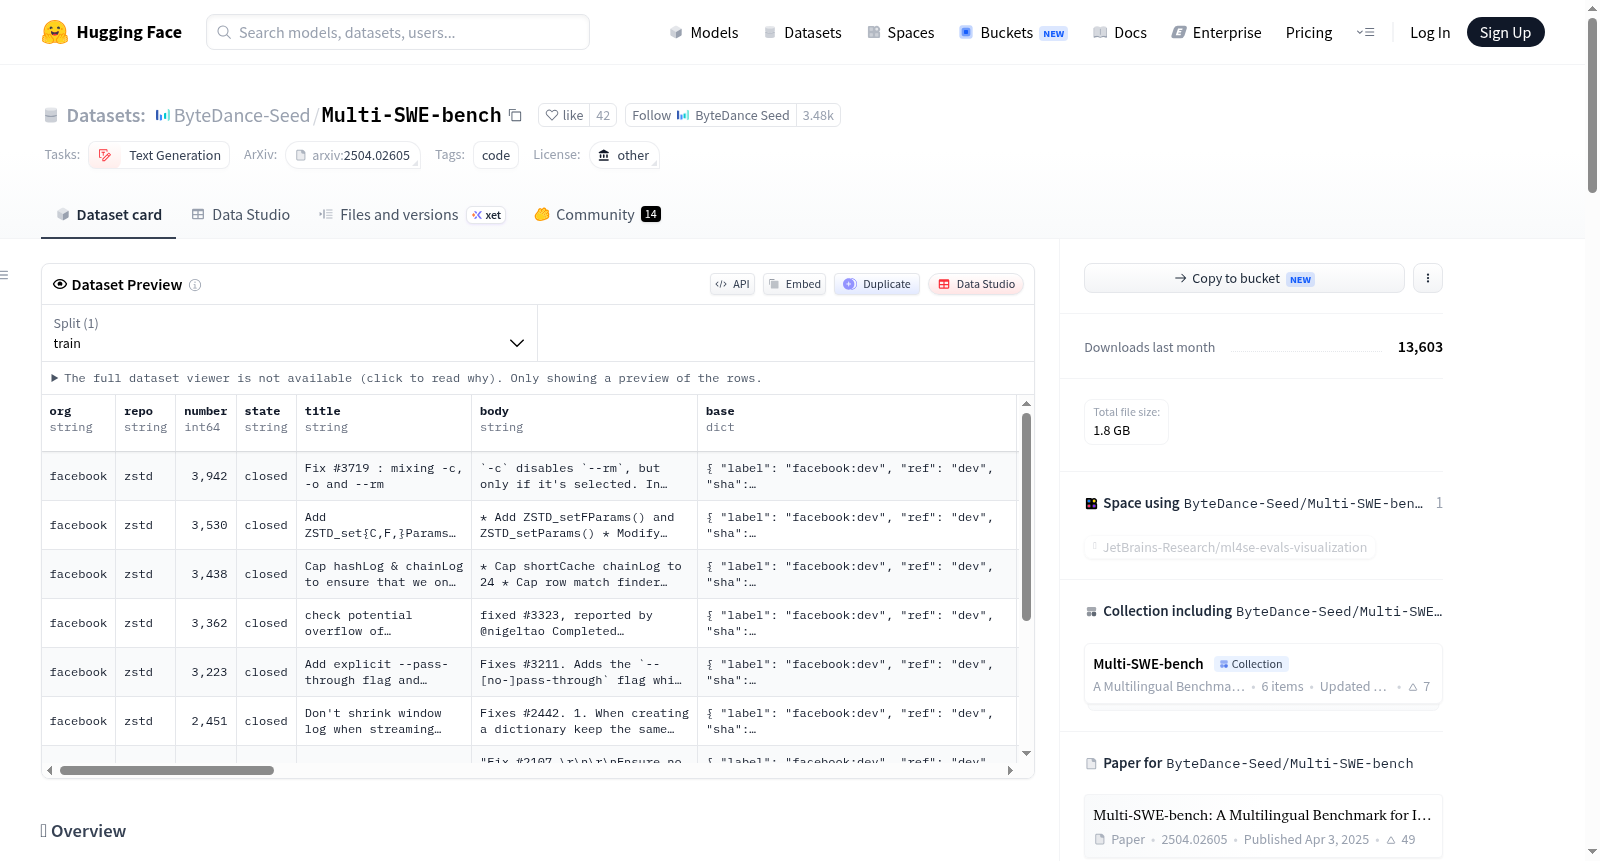Click the info icon beside Dataset Preview
Image resolution: width=1600 pixels, height=861 pixels.
coord(195,285)
